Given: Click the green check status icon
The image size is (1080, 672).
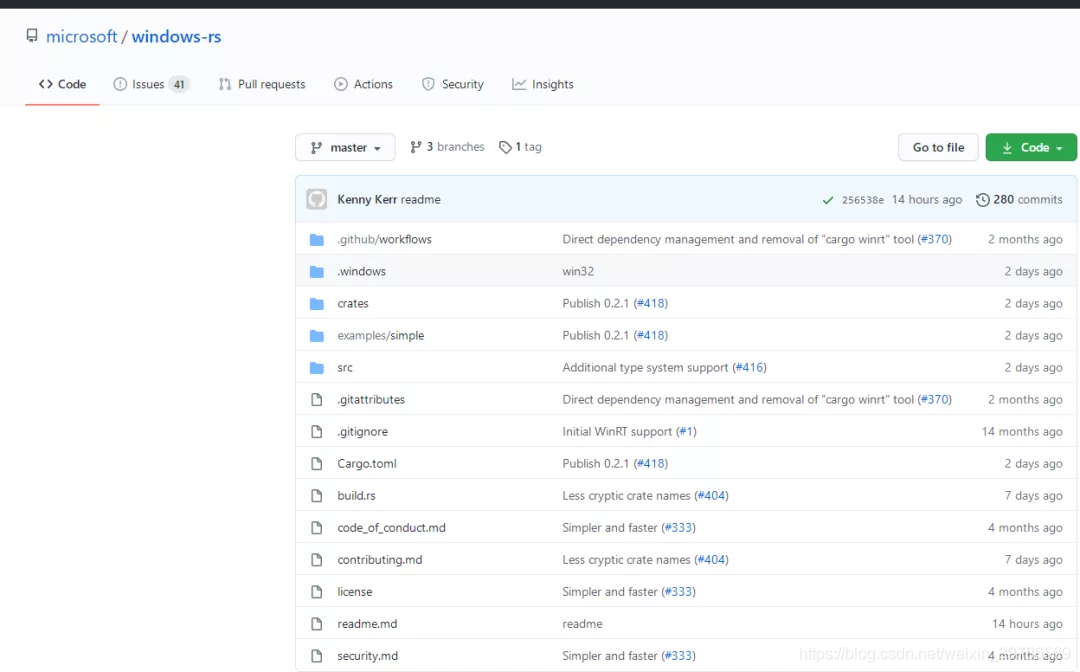Looking at the screenshot, I should [828, 200].
